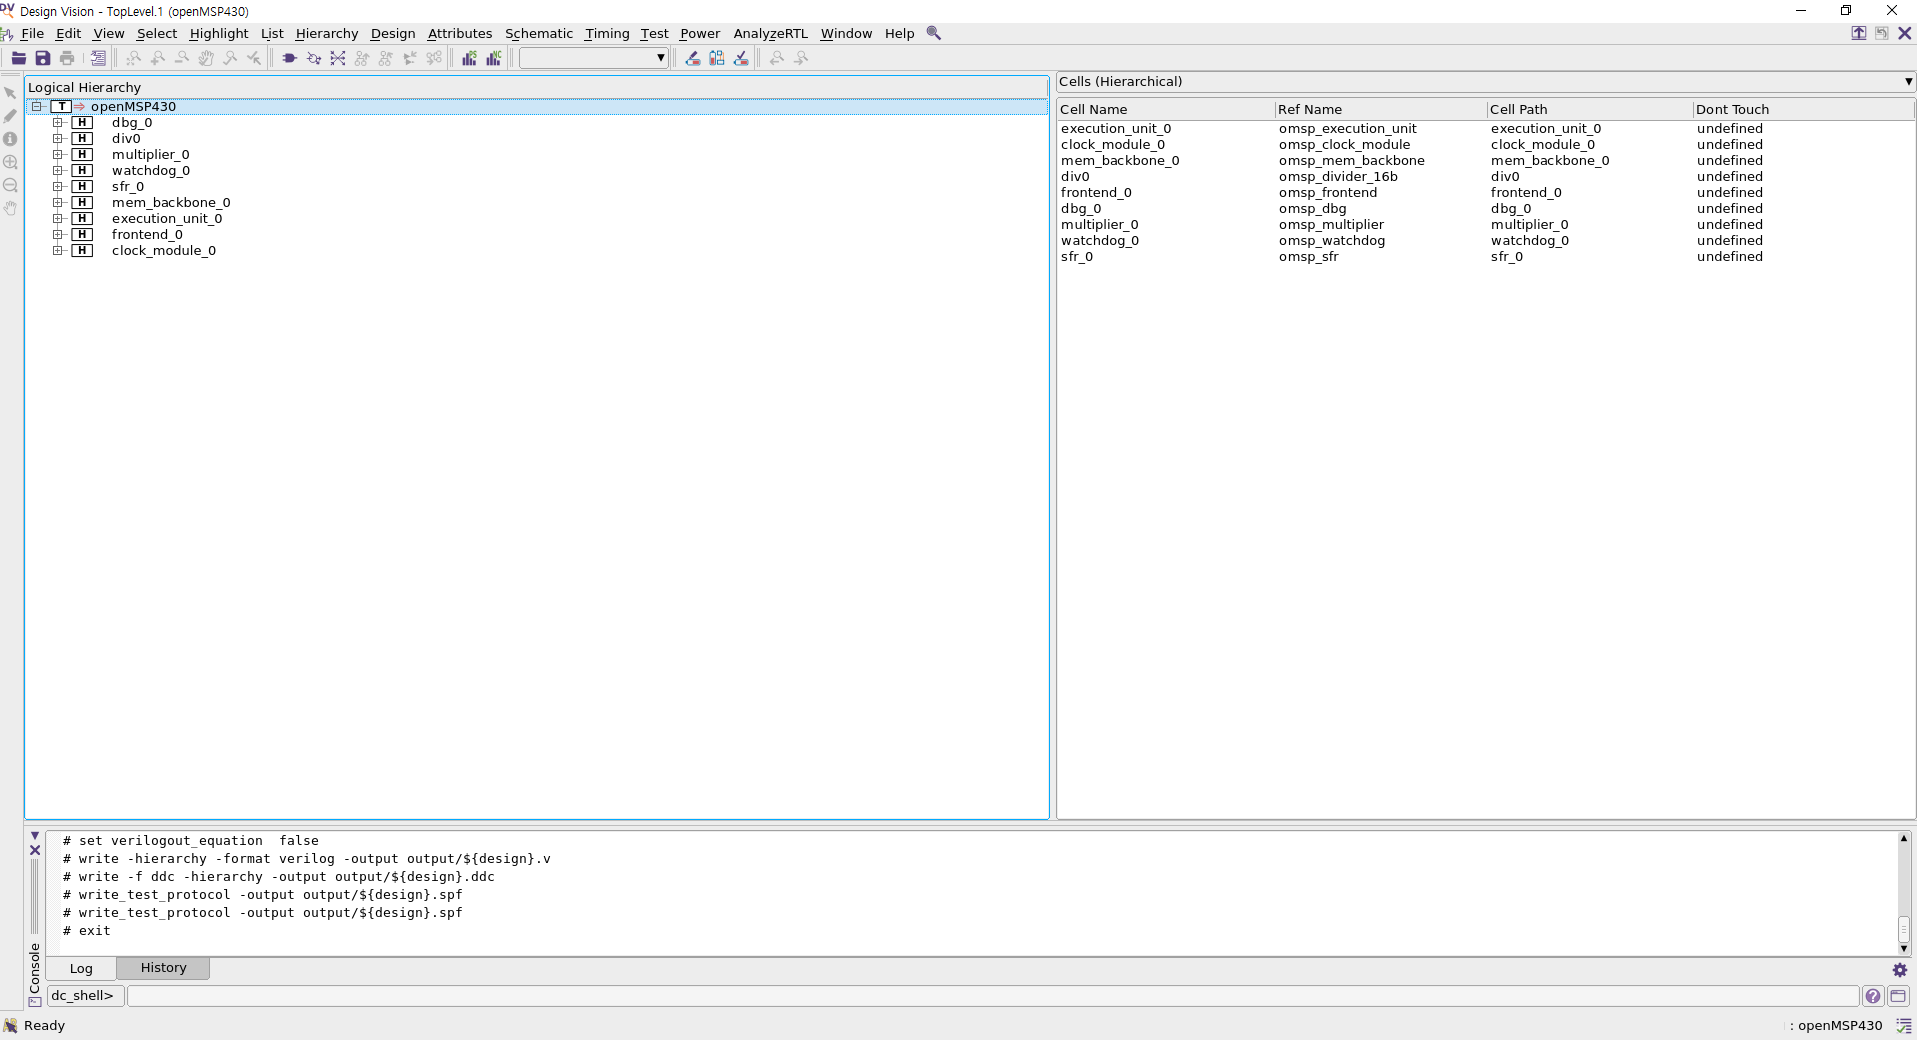Click the pan hand toolbar icon

(x=206, y=58)
